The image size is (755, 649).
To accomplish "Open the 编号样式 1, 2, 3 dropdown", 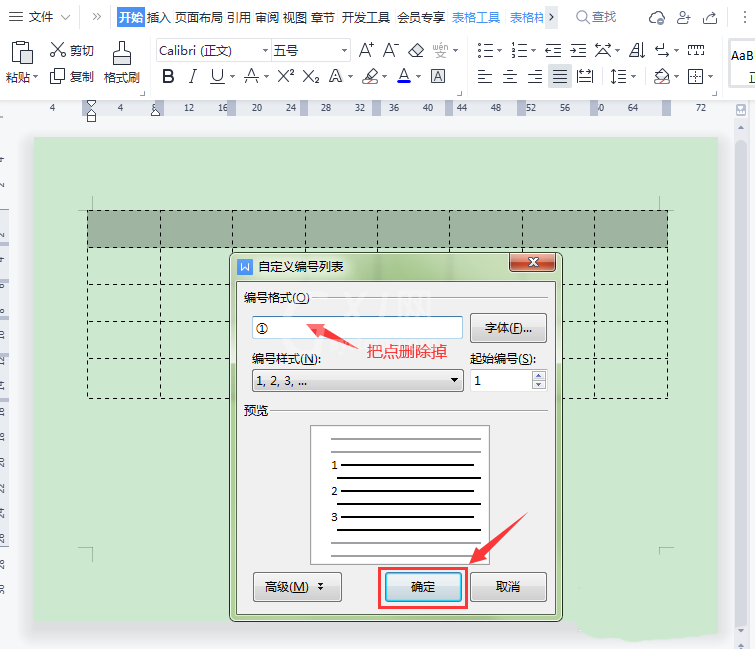I will click(x=357, y=380).
